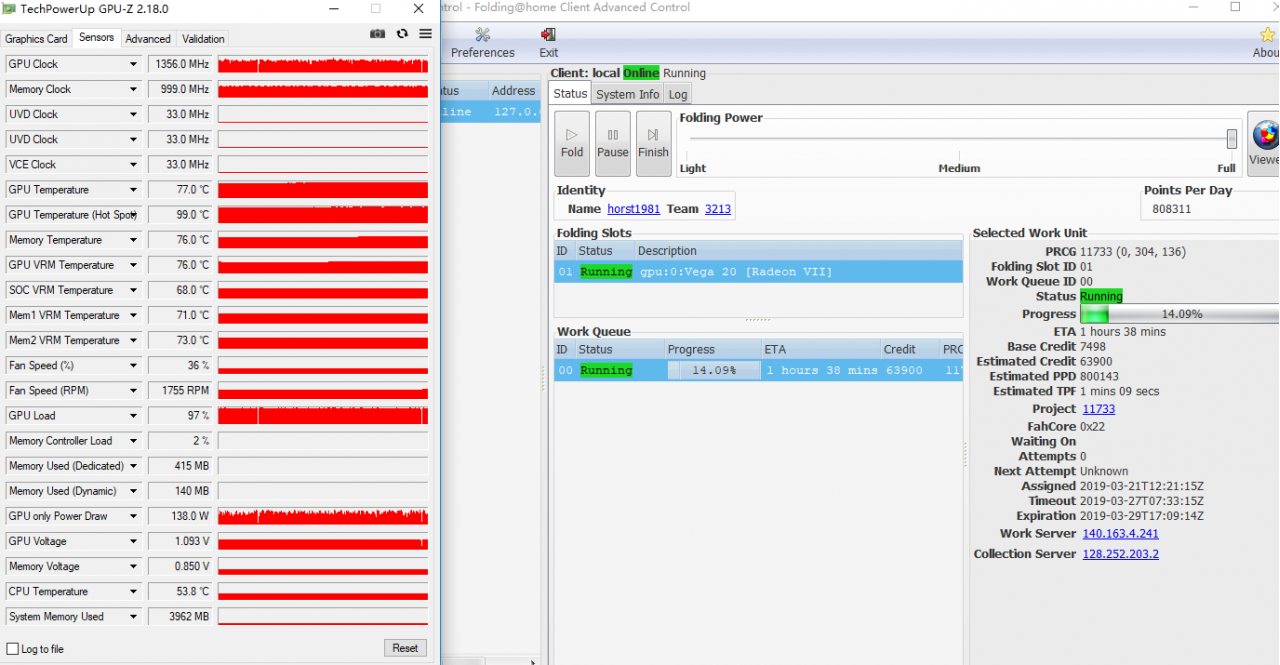This screenshot has height=665, width=1280.
Task: Open Work Server 140.163.4.241 link
Action: (1121, 534)
